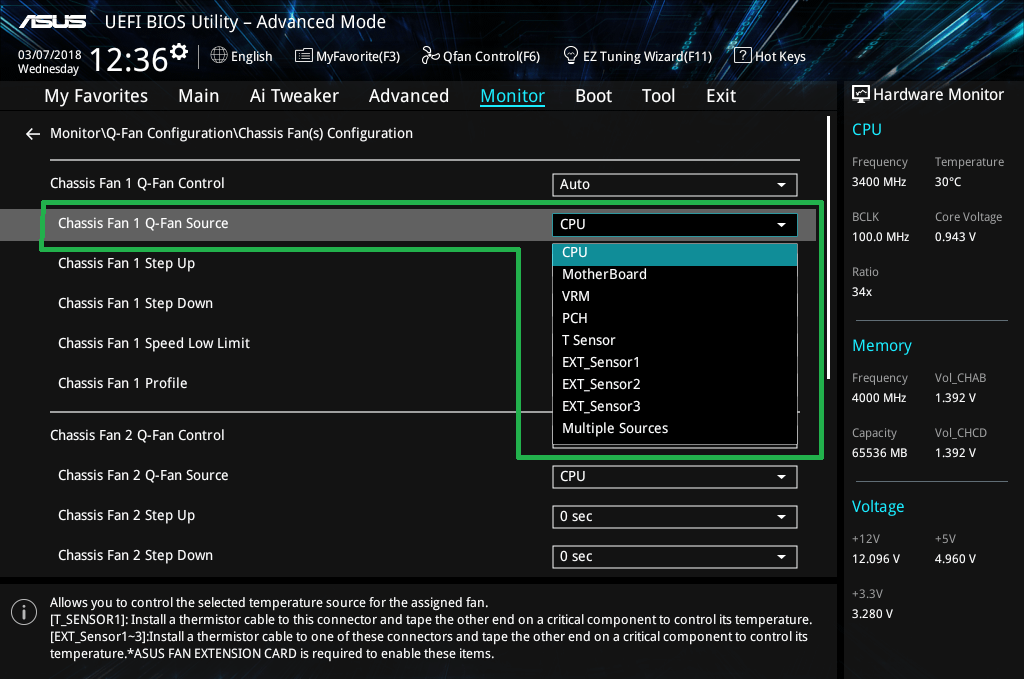This screenshot has height=679, width=1024.
Task: Go to the Boot tab
Action: click(x=594, y=96)
